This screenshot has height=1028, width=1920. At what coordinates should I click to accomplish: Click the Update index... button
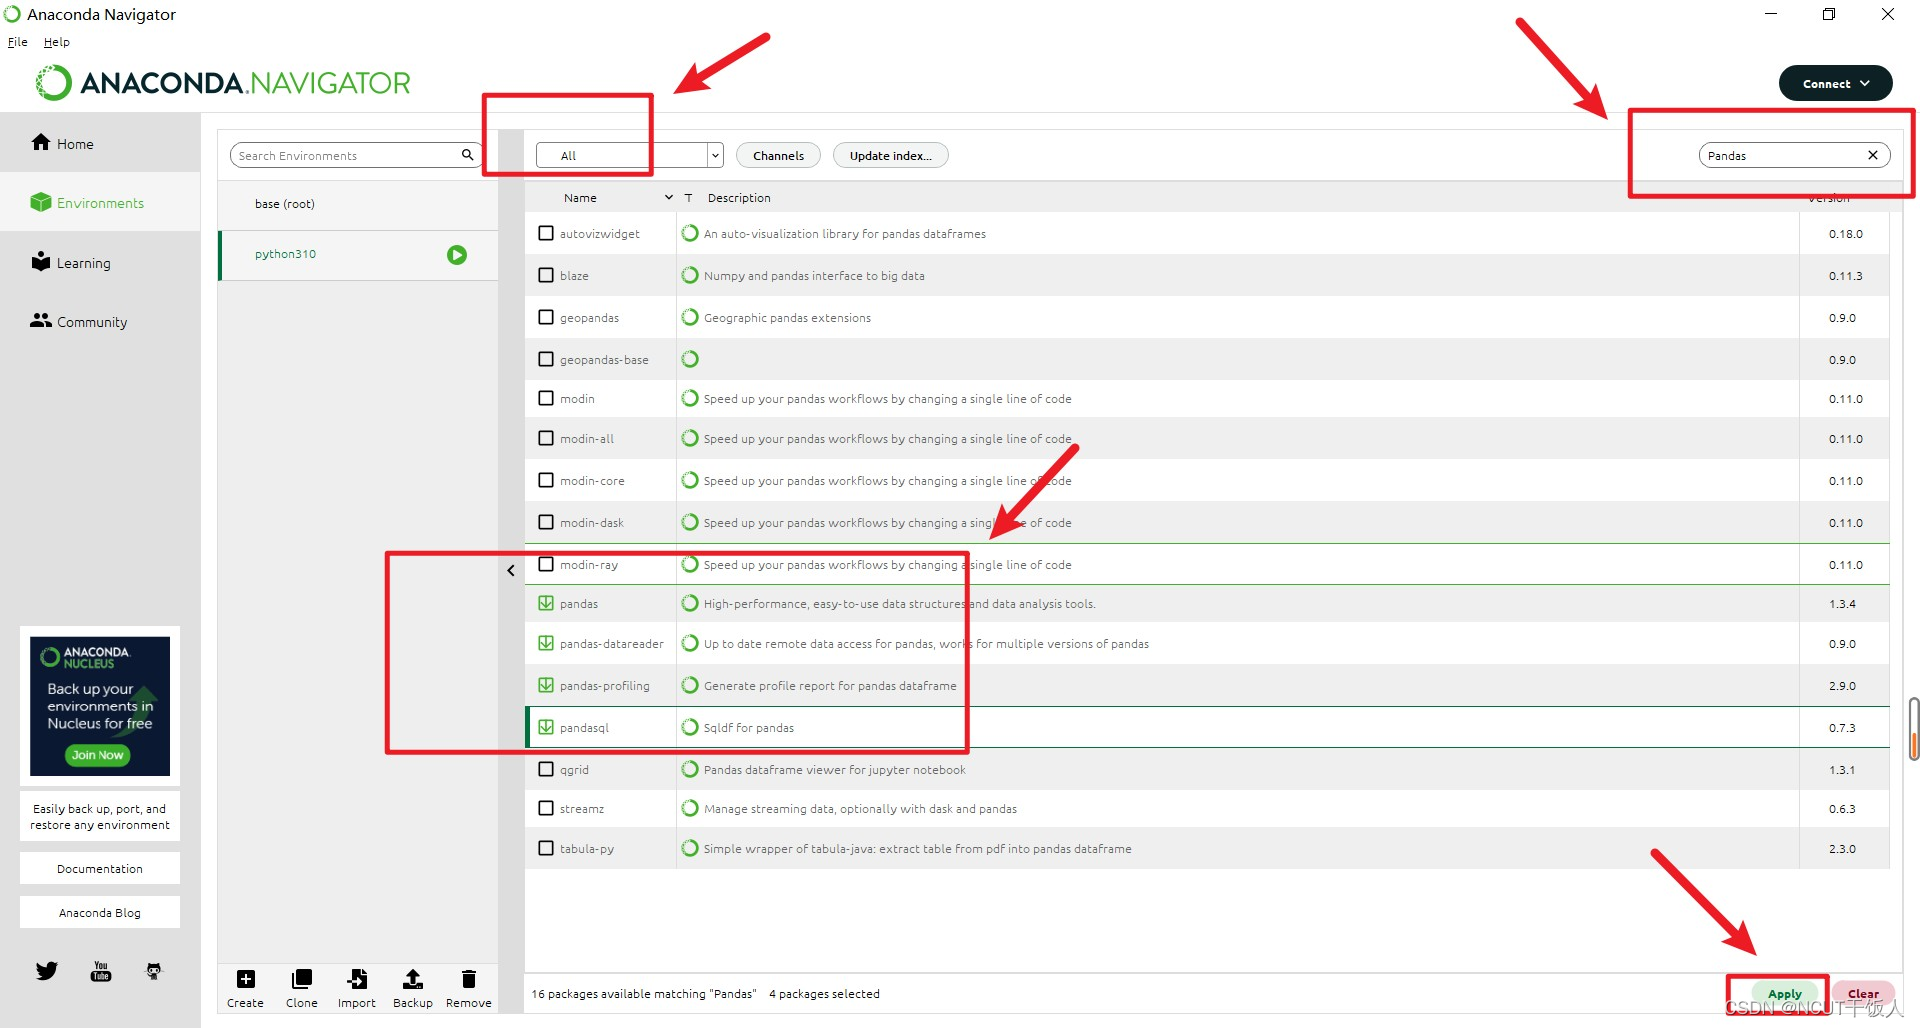pos(890,155)
